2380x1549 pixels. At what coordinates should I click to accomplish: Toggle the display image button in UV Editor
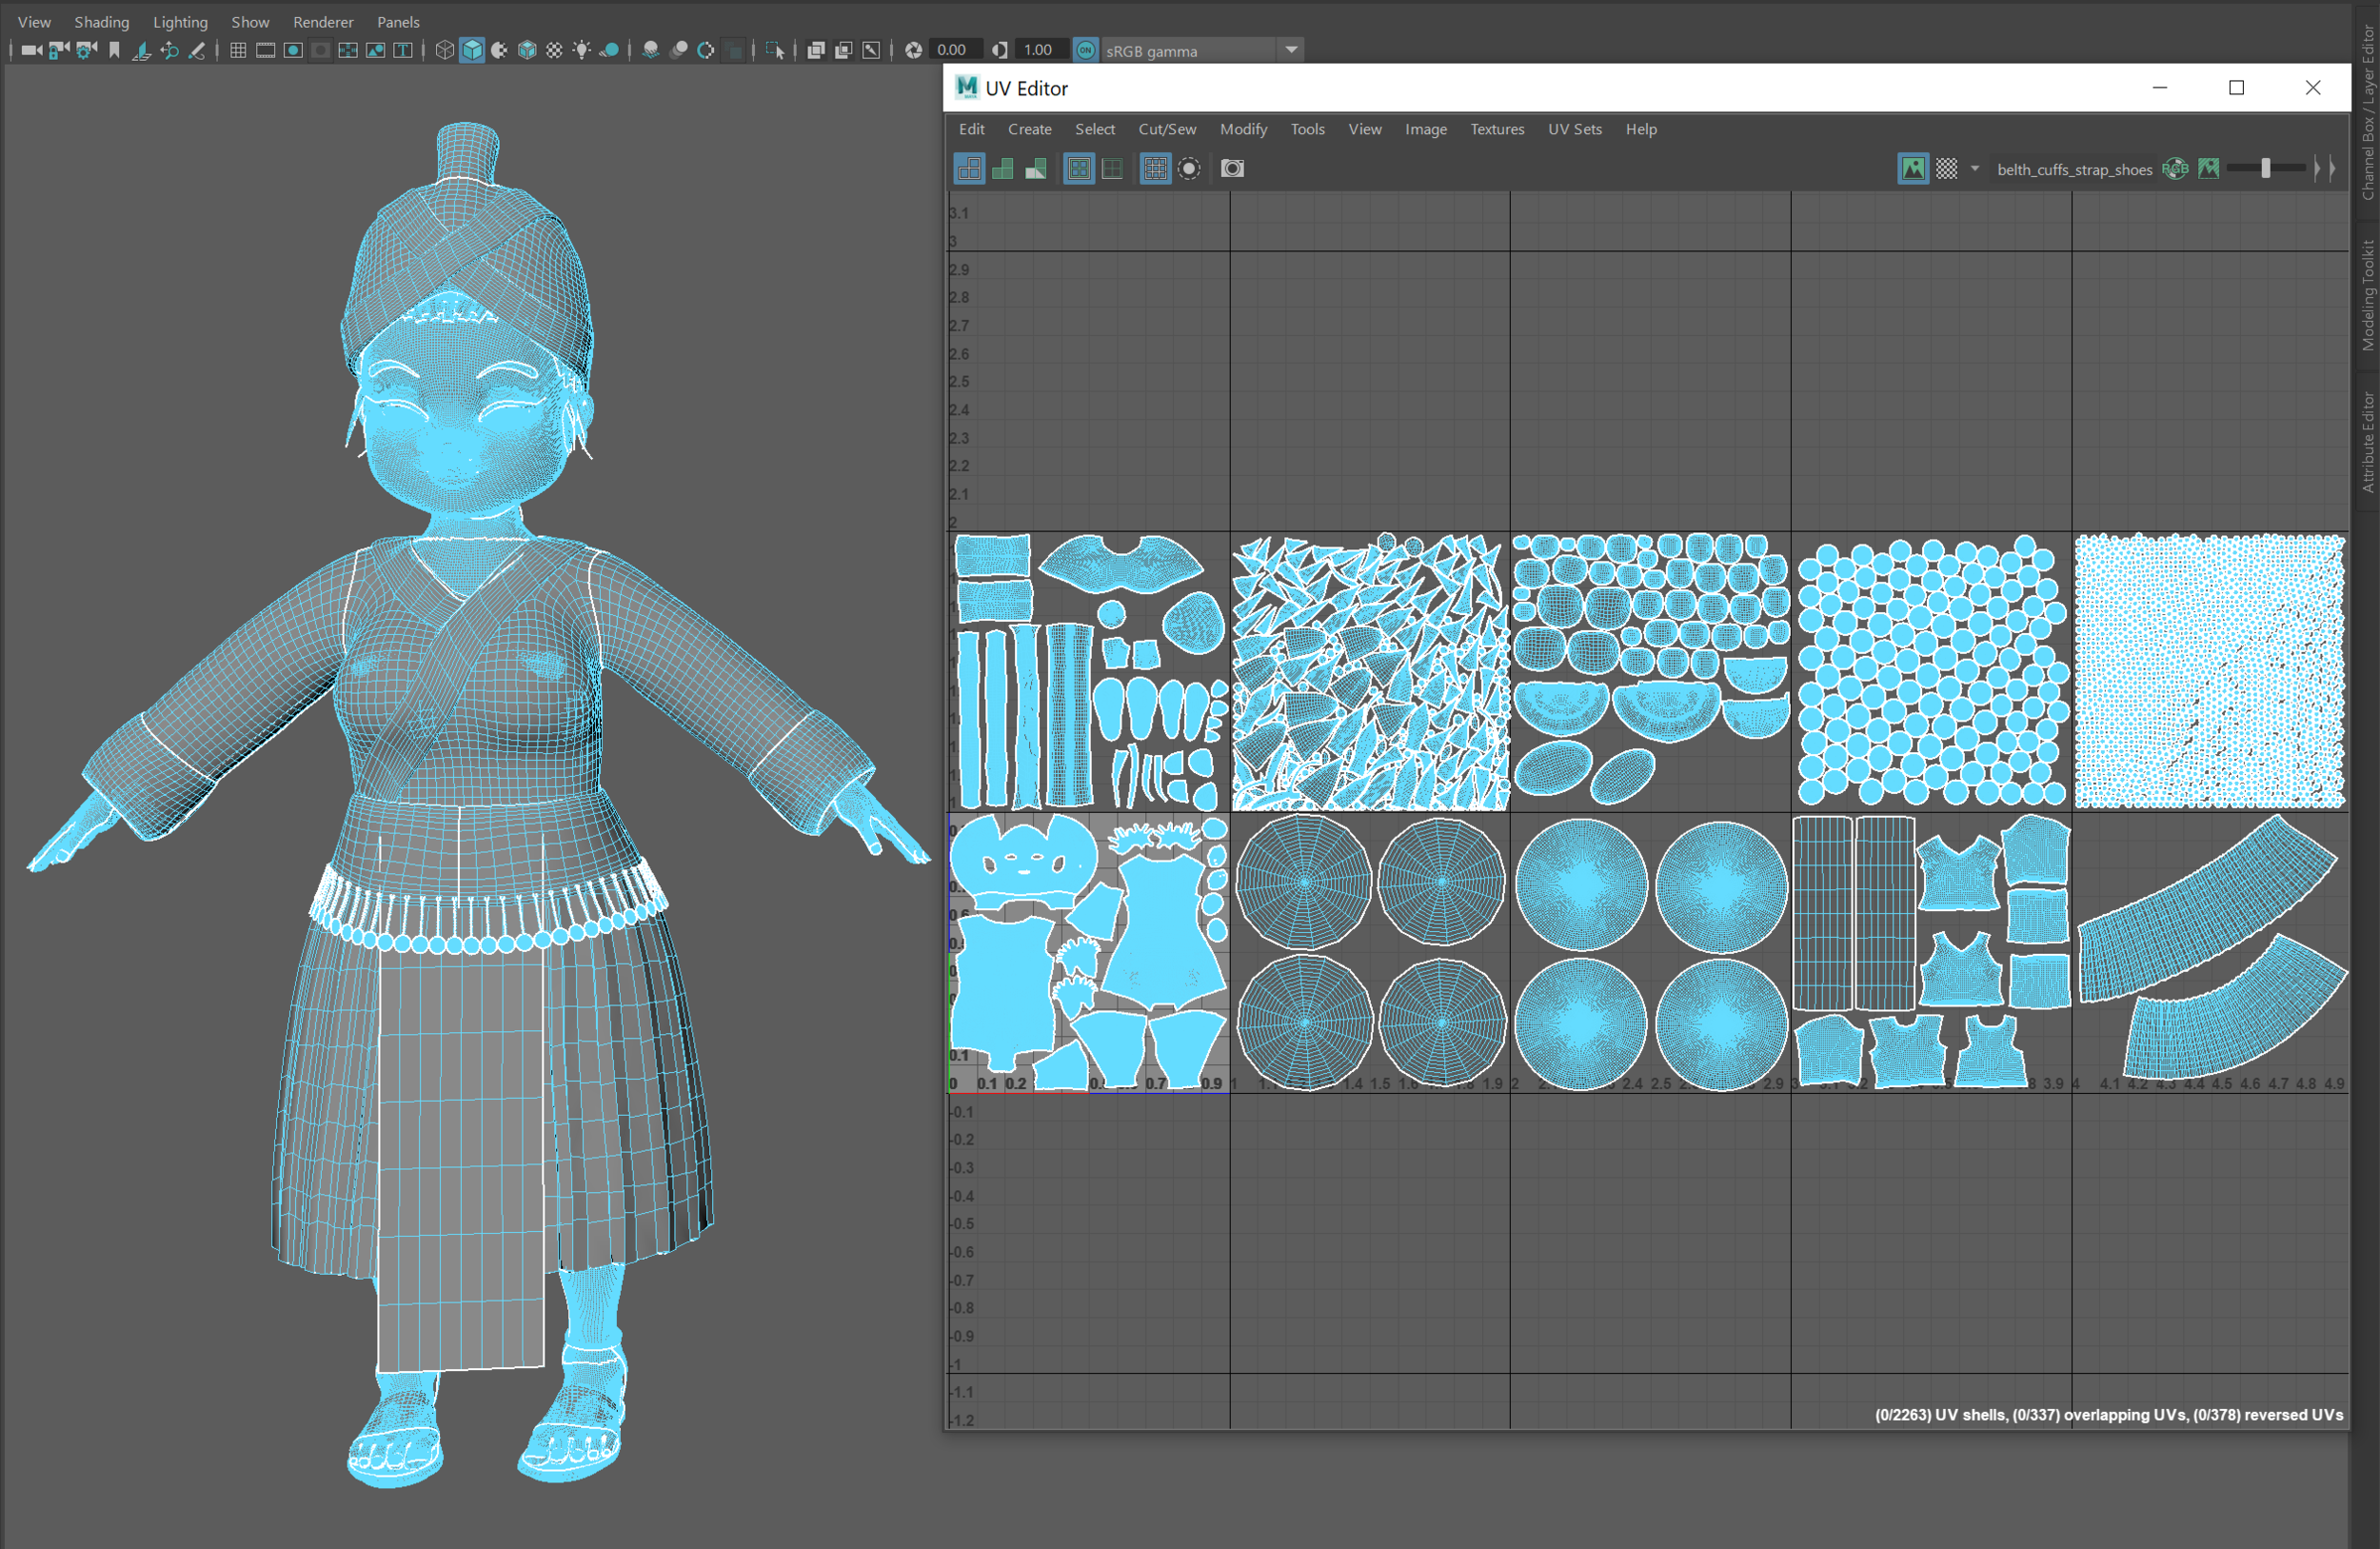click(1912, 169)
